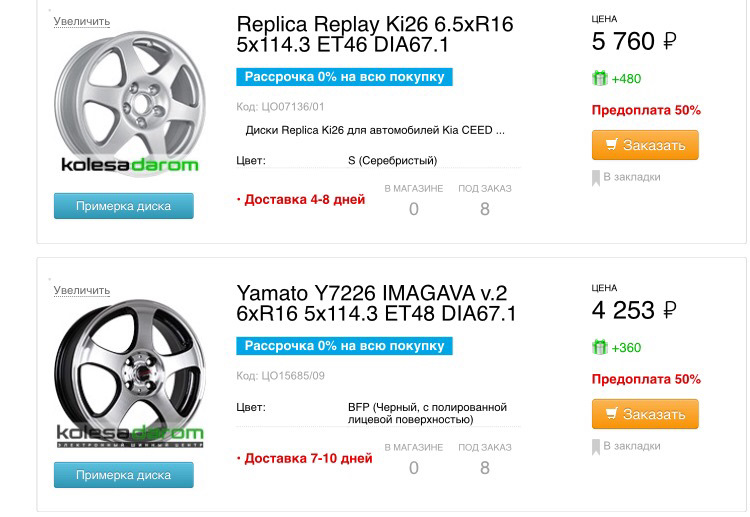Click the installment banner for Yamato Y7226
The height and width of the screenshot is (517, 750).
344,346
